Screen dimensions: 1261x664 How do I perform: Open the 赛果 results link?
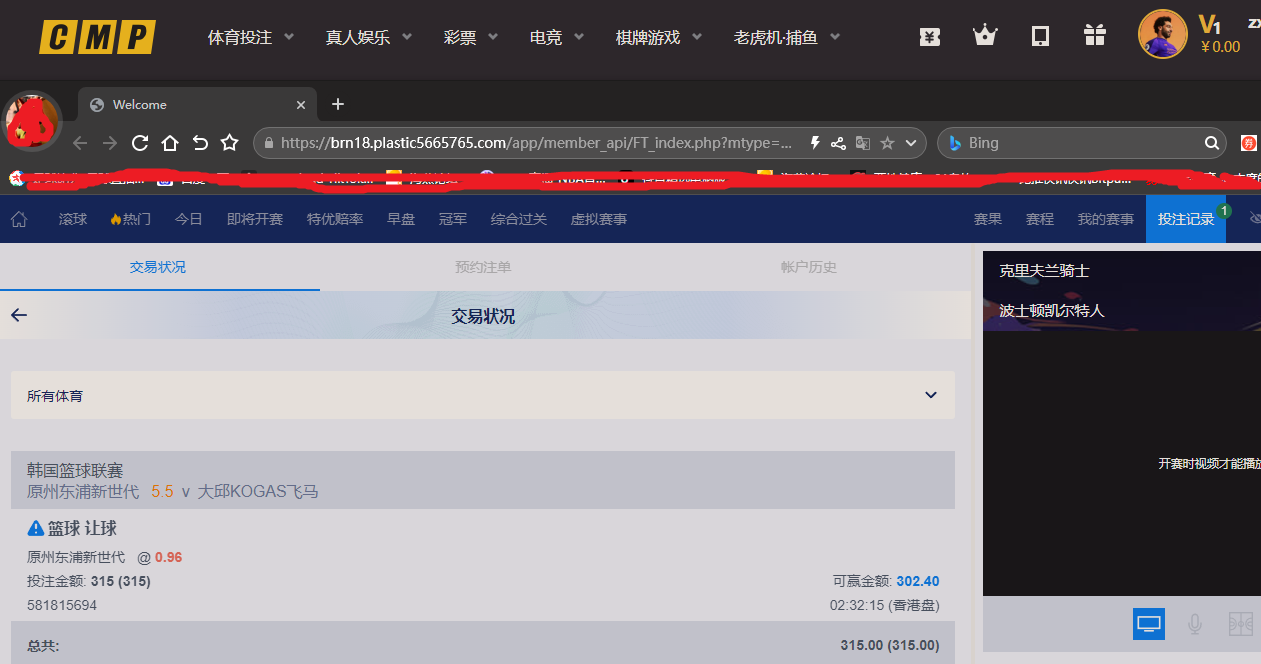pos(987,218)
